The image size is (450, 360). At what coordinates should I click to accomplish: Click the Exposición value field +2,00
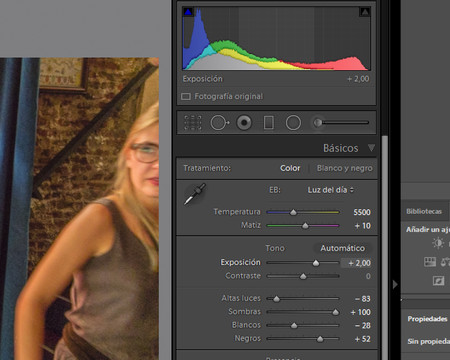click(356, 263)
